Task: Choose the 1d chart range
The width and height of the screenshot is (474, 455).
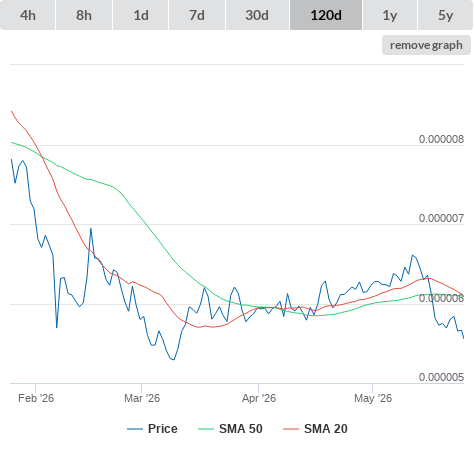Action: (141, 15)
